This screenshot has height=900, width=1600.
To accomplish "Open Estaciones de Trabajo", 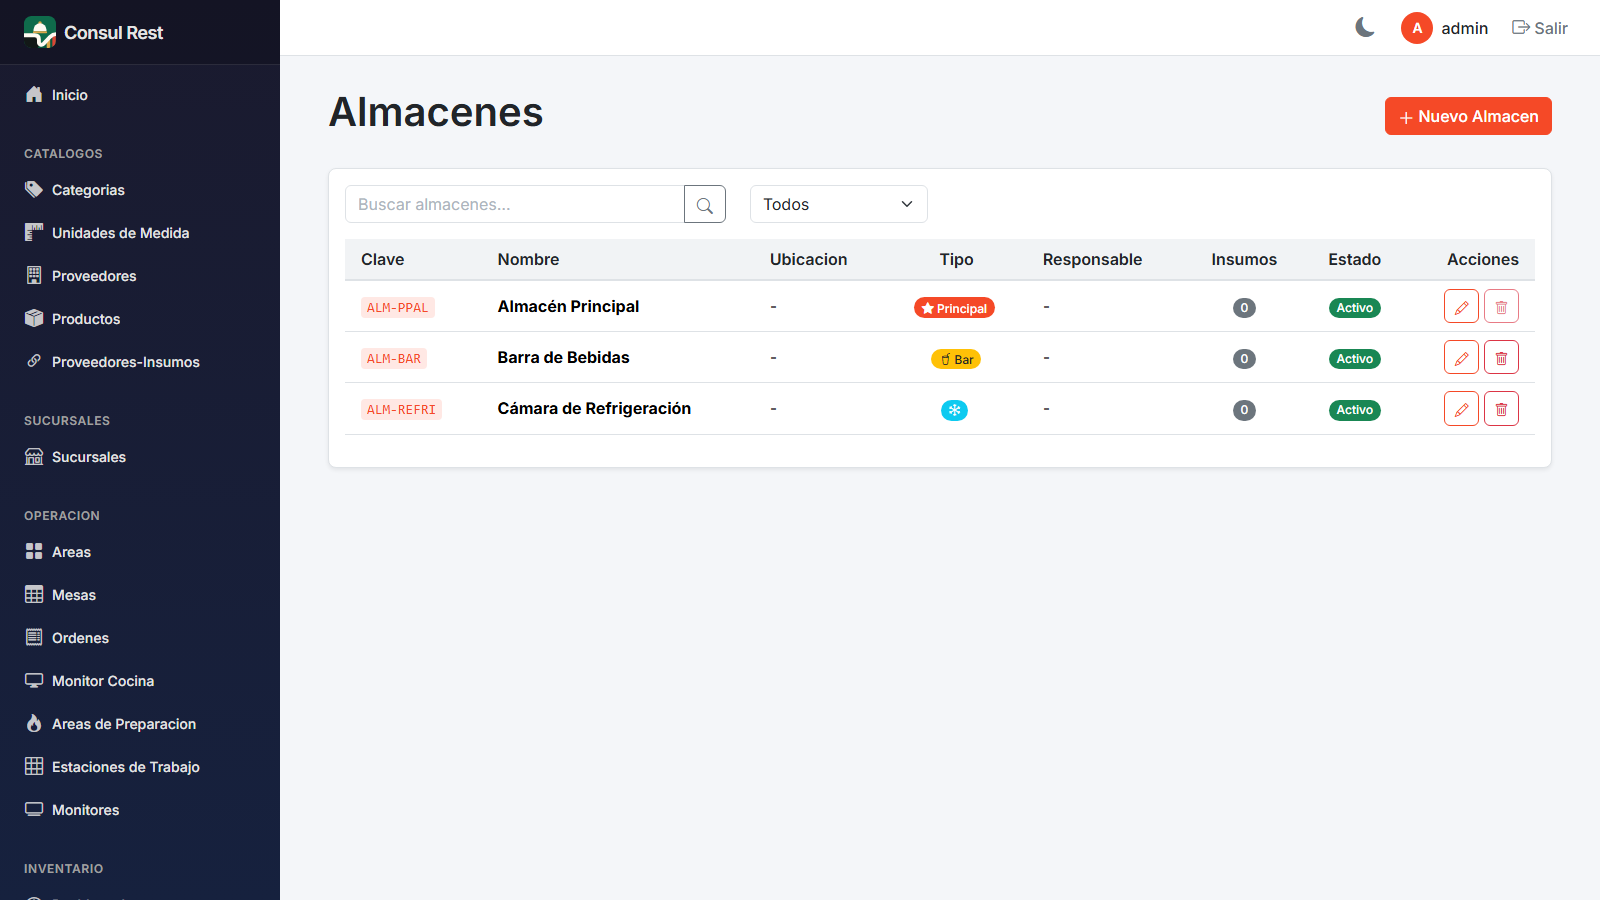I will pos(140,767).
